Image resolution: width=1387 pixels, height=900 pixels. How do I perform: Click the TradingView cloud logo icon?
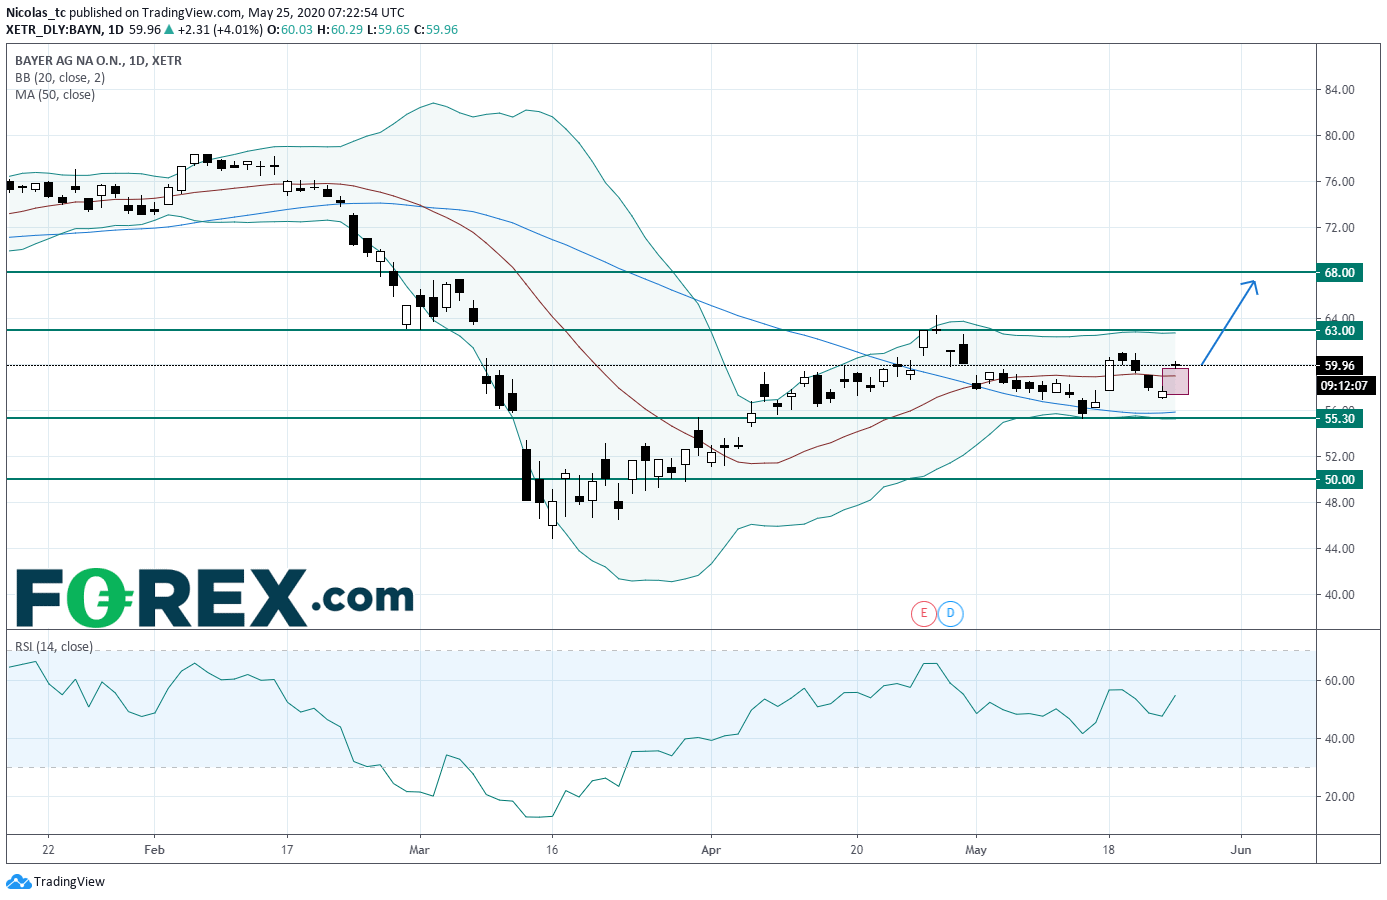point(18,882)
